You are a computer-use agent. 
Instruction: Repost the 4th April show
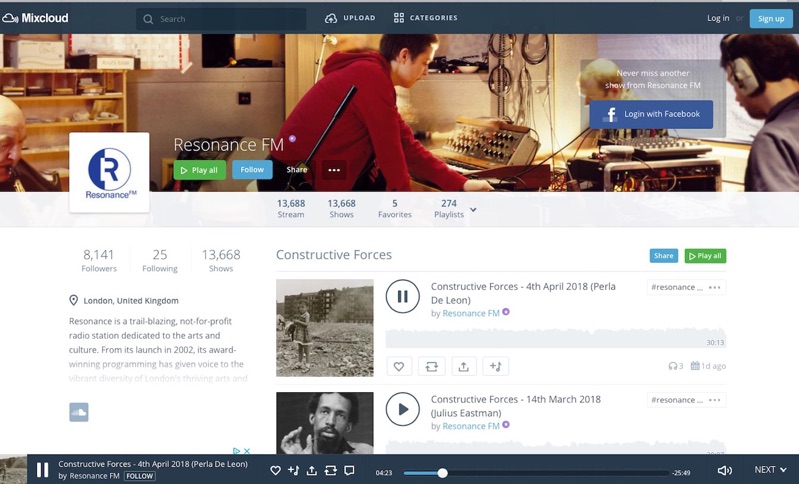(432, 366)
